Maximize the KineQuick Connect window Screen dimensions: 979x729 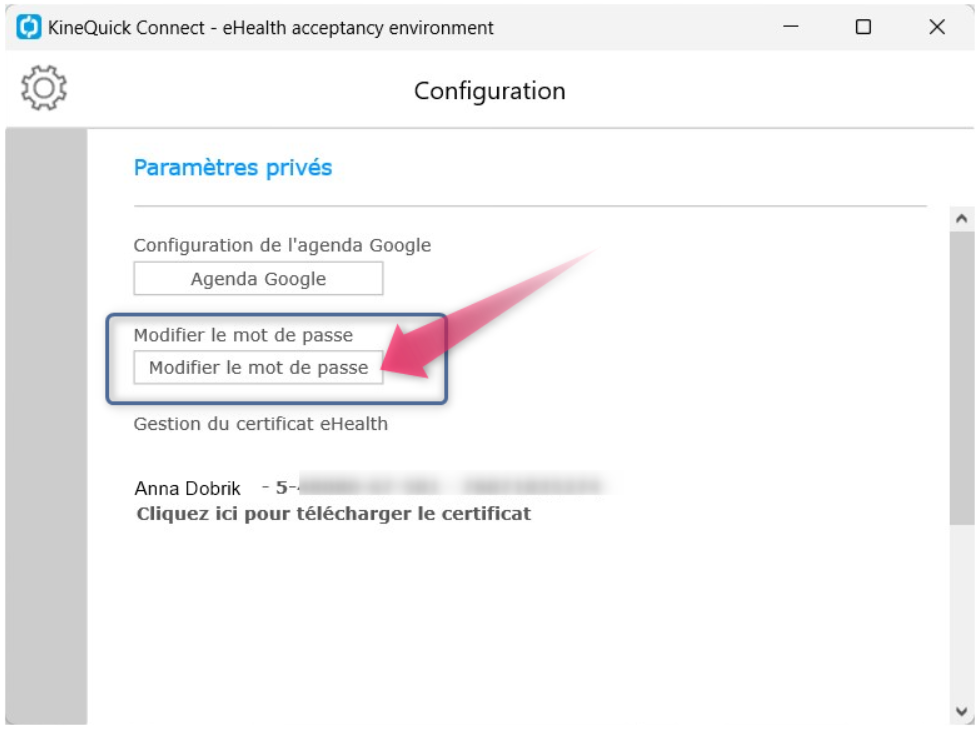(x=863, y=27)
